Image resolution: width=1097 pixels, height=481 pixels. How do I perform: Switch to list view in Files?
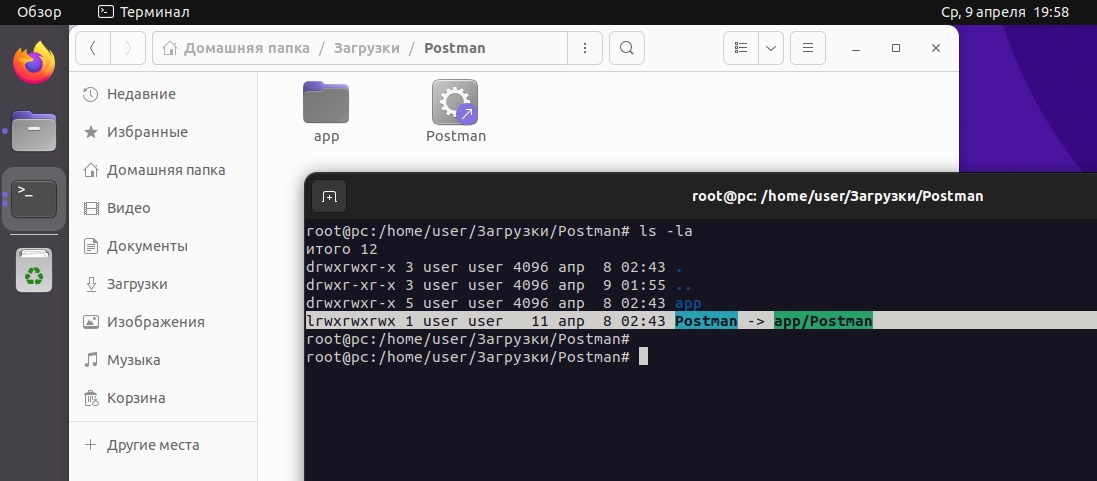point(741,48)
